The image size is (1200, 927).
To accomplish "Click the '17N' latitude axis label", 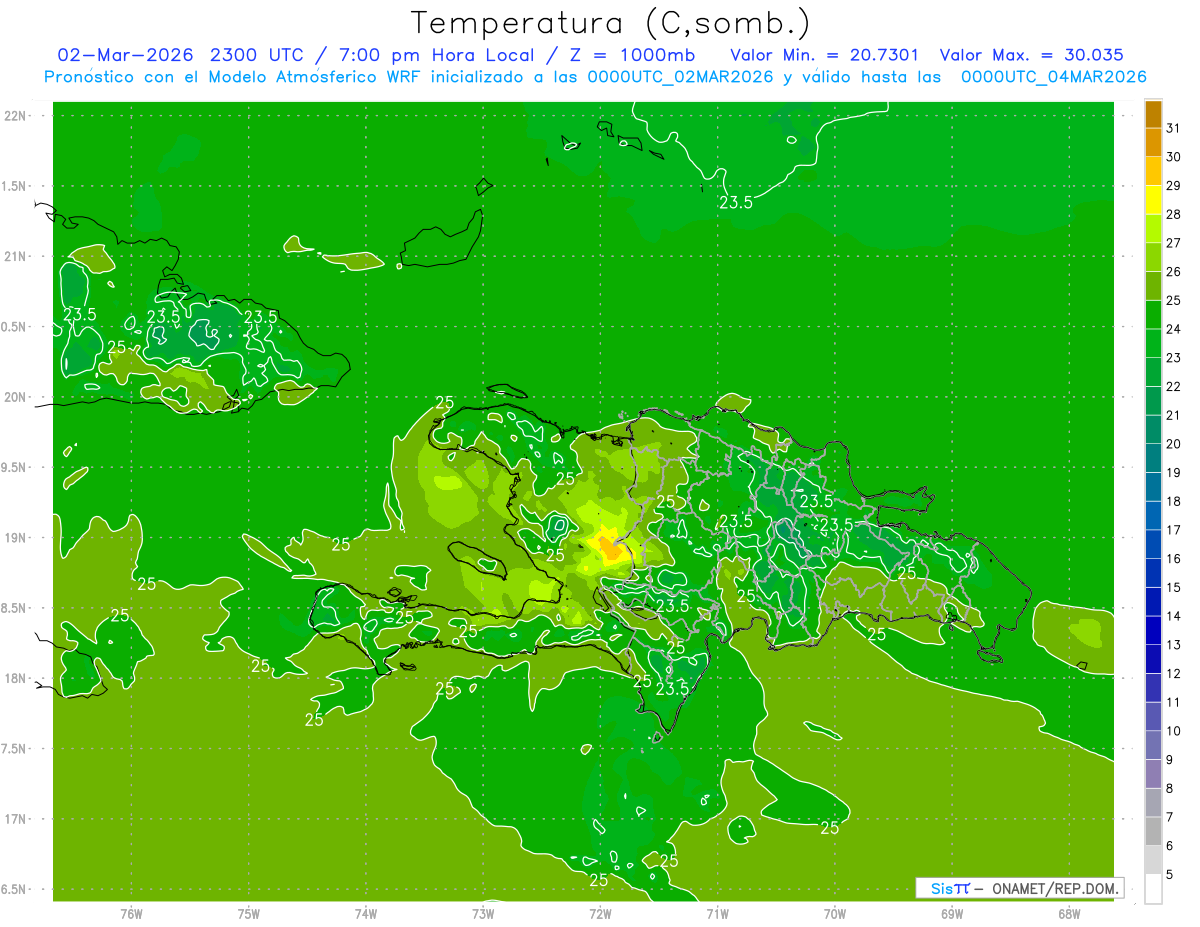I will coord(15,819).
